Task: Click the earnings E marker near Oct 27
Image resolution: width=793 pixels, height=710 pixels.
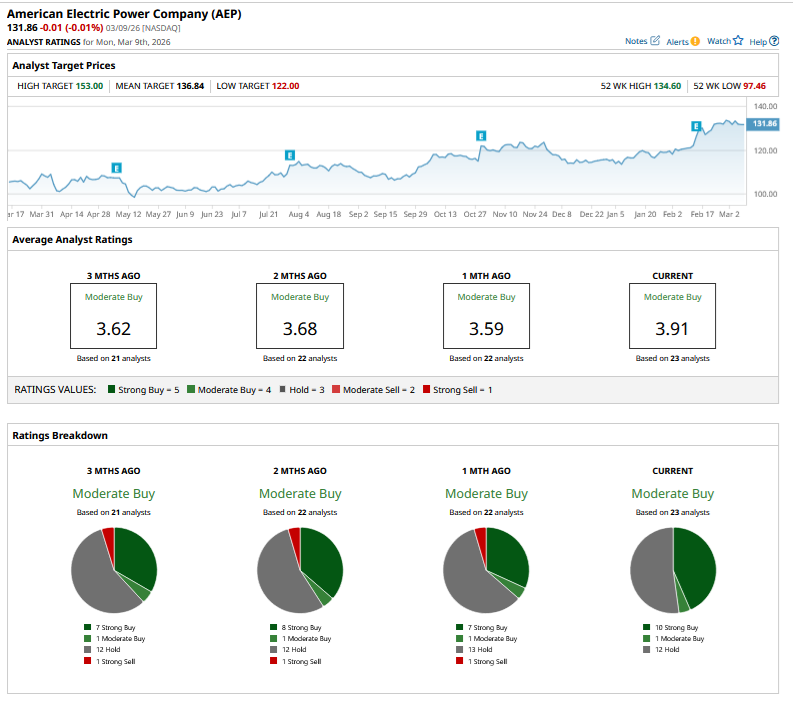Action: tap(481, 135)
